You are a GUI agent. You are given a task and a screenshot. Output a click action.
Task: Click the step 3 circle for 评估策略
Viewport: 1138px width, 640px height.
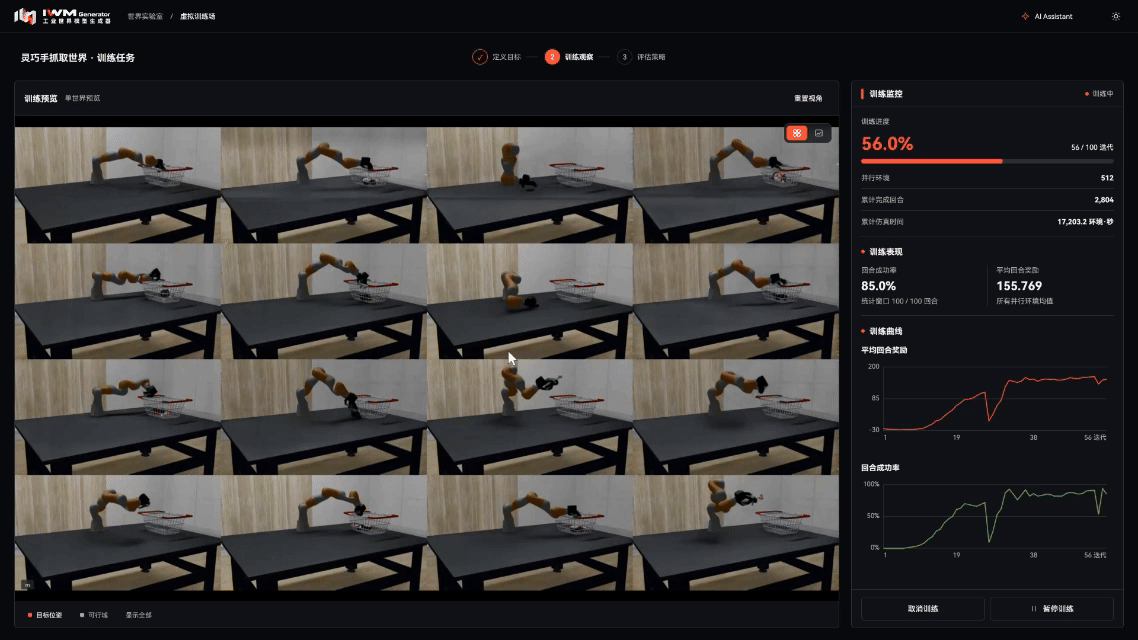624,57
